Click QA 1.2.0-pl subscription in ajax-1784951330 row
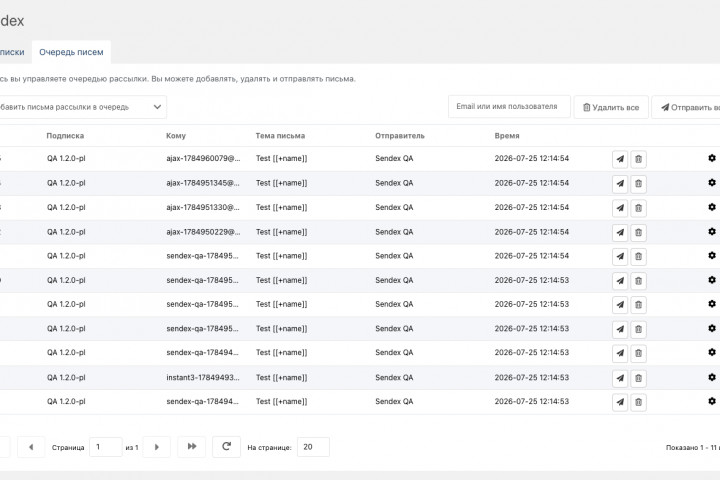Screen dimensions: 720x480 (x=66, y=208)
